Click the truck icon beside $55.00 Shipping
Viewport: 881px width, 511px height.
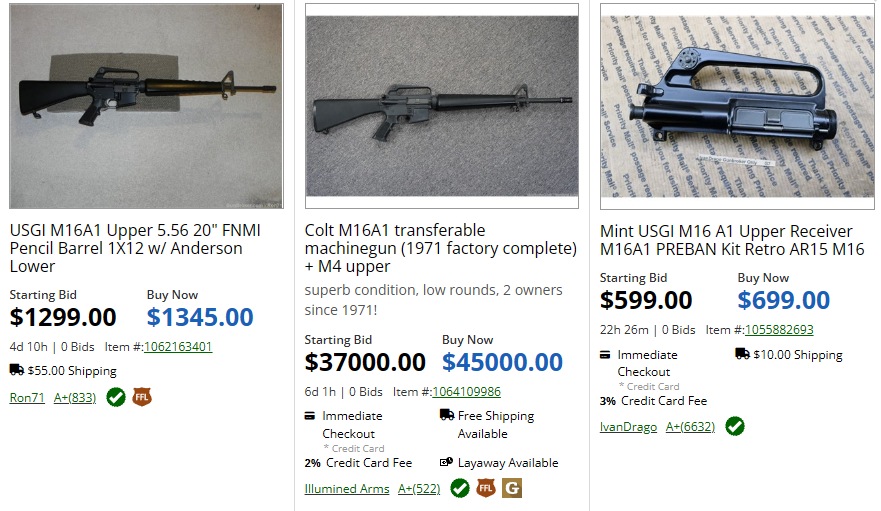(x=17, y=370)
